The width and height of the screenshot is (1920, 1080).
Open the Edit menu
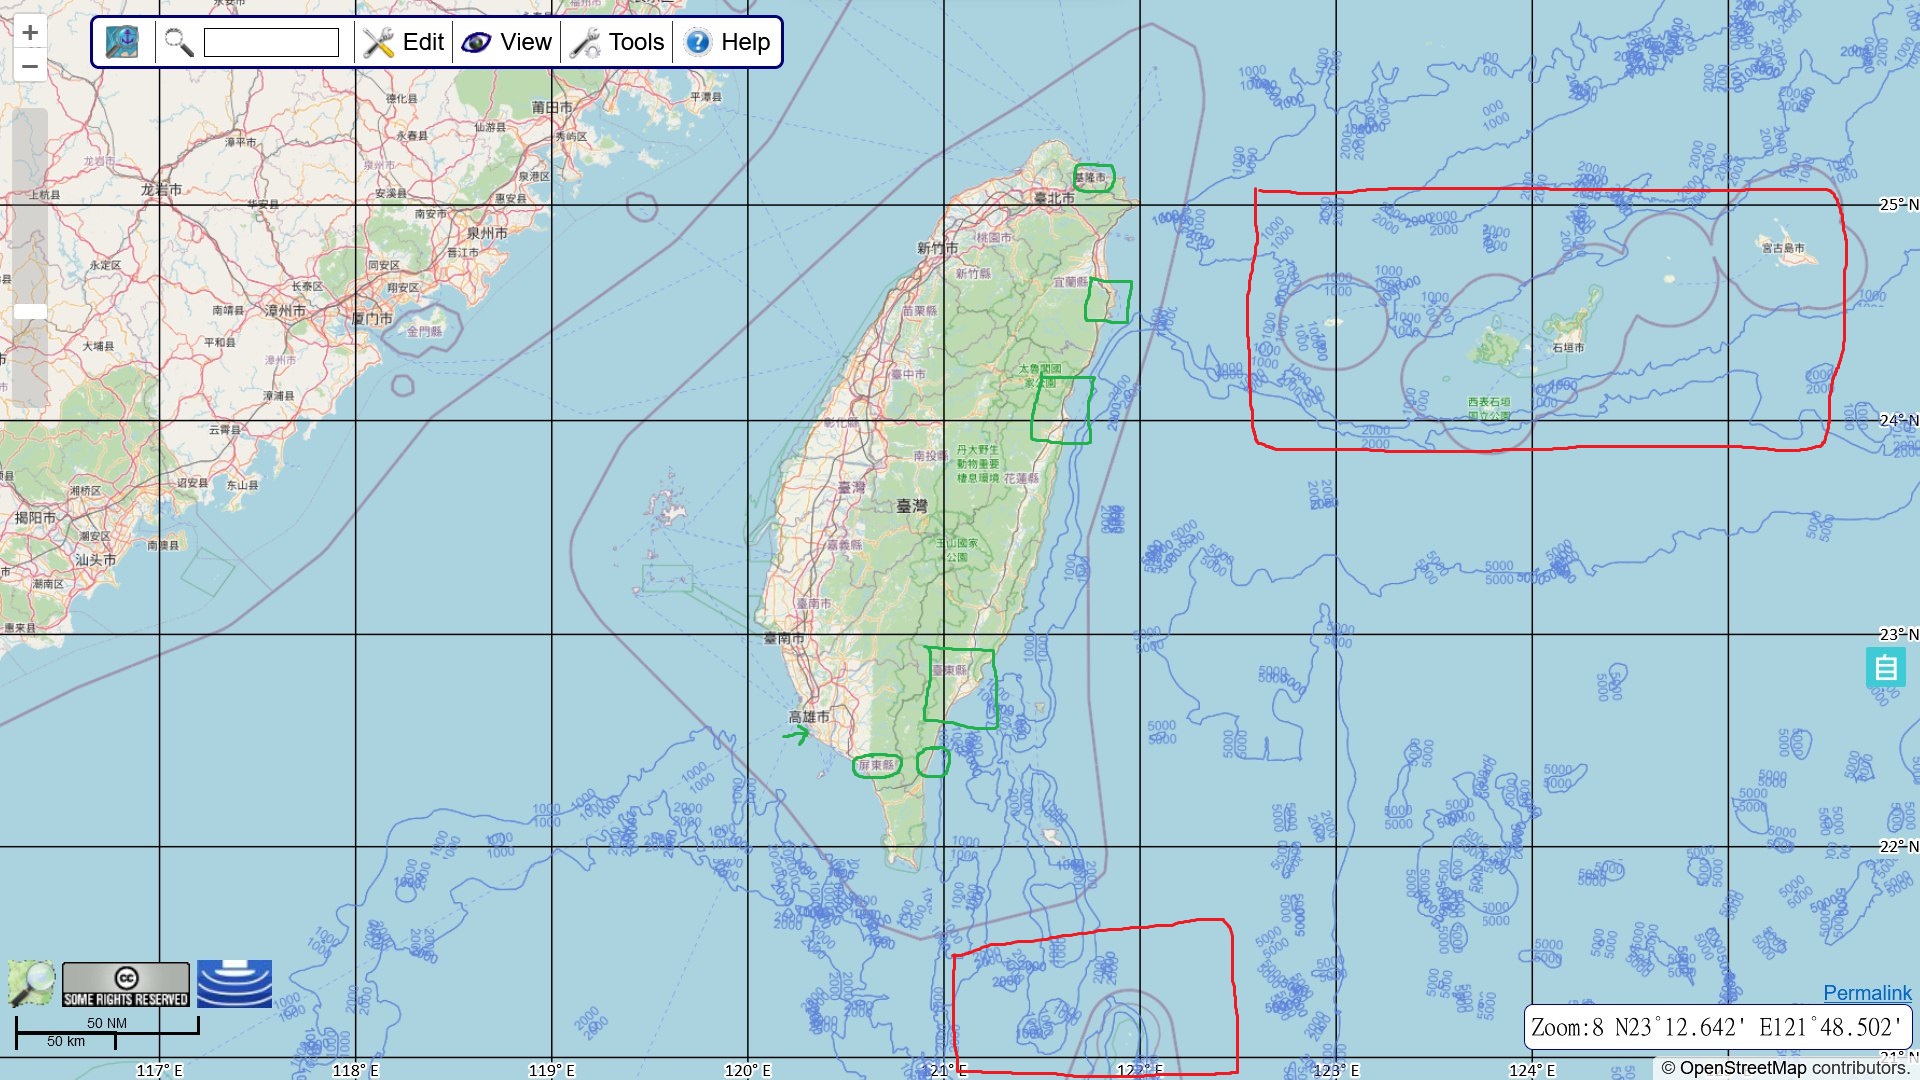pyautogui.click(x=423, y=42)
